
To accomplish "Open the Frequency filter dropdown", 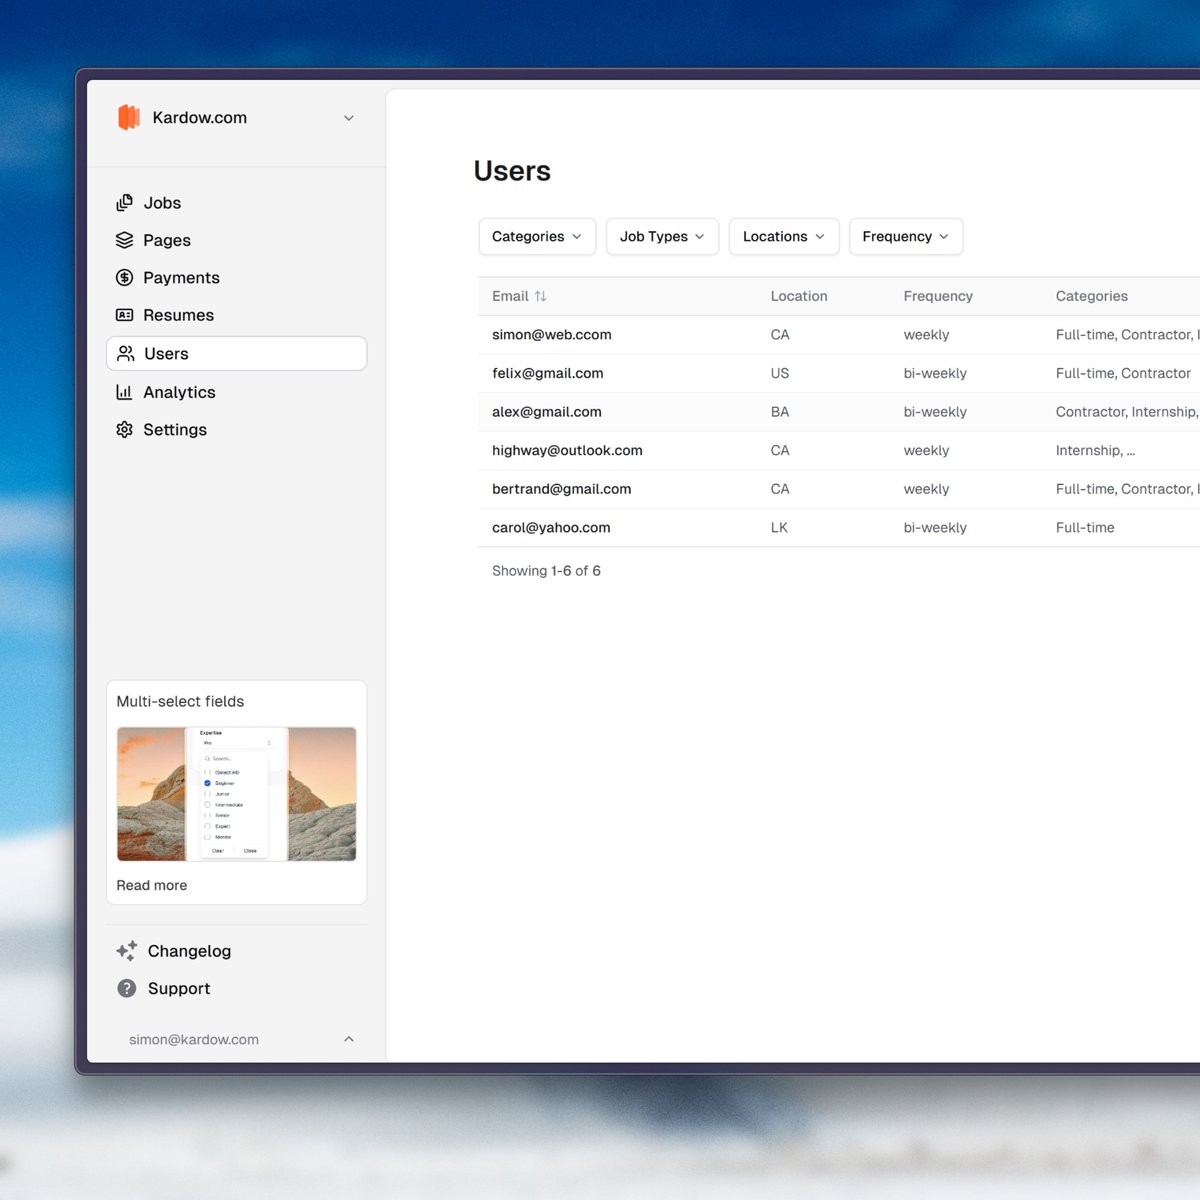I will pos(906,236).
